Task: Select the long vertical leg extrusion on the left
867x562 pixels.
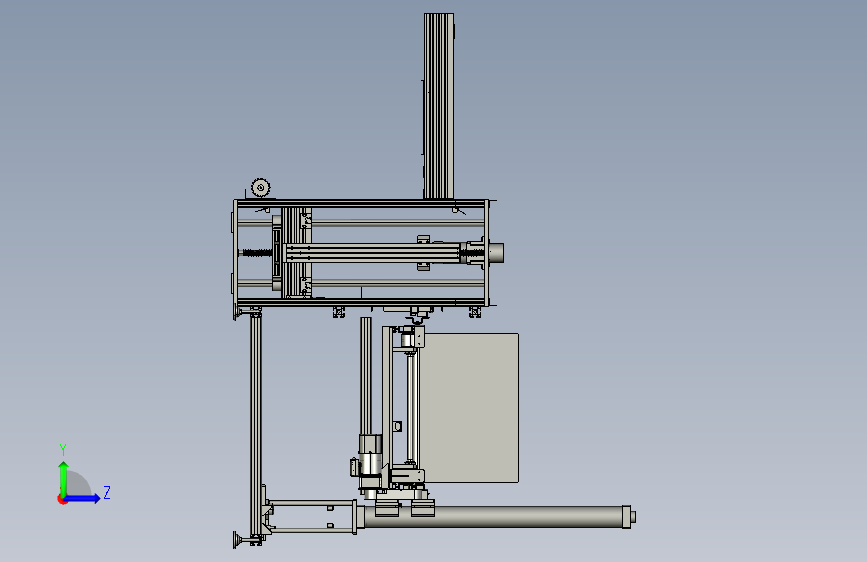Action: pos(255,425)
